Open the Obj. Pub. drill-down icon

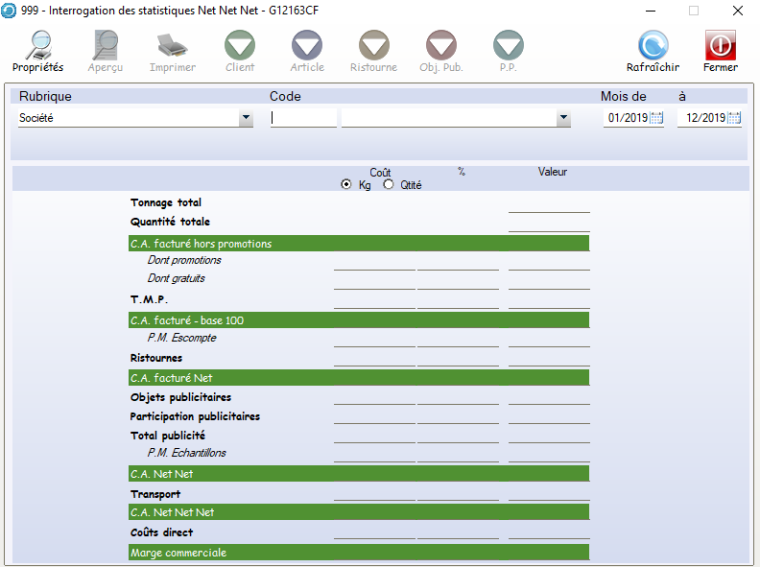pos(441,46)
